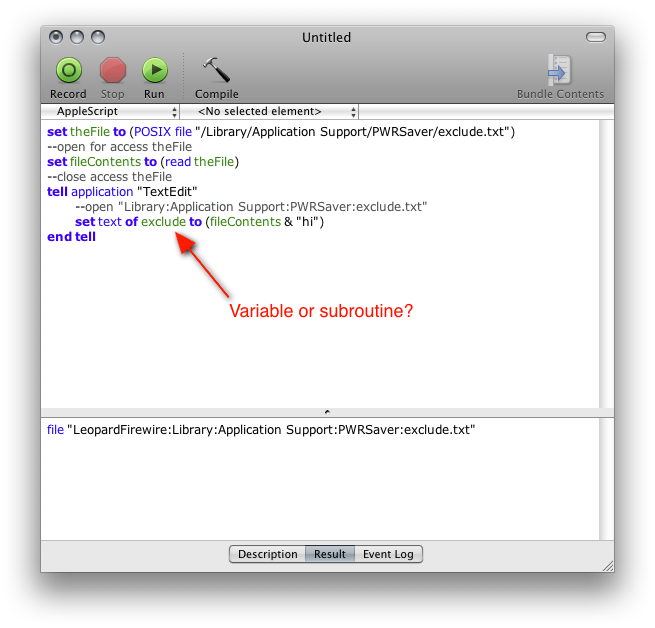Viewport: 655px width, 628px height.
Task: Click the zoom button in title bar
Action: pyautogui.click(x=98, y=37)
